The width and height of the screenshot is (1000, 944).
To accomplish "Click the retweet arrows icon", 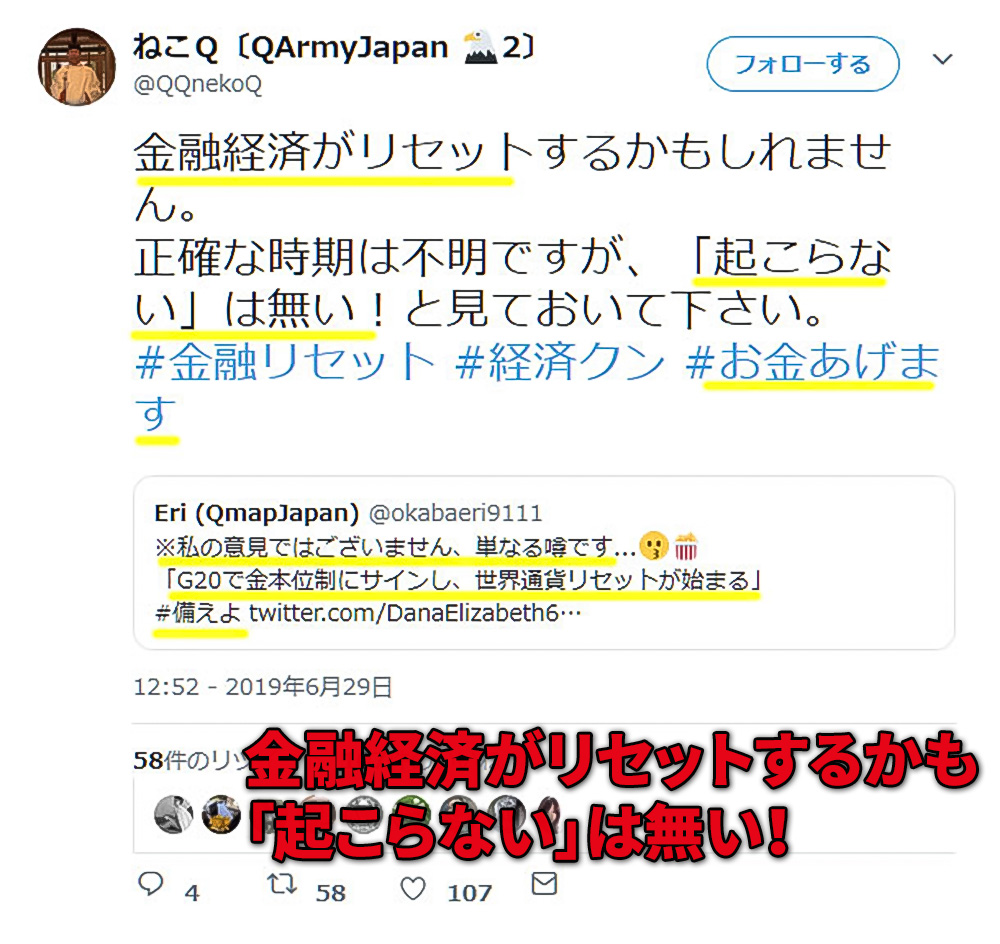I will 281,884.
